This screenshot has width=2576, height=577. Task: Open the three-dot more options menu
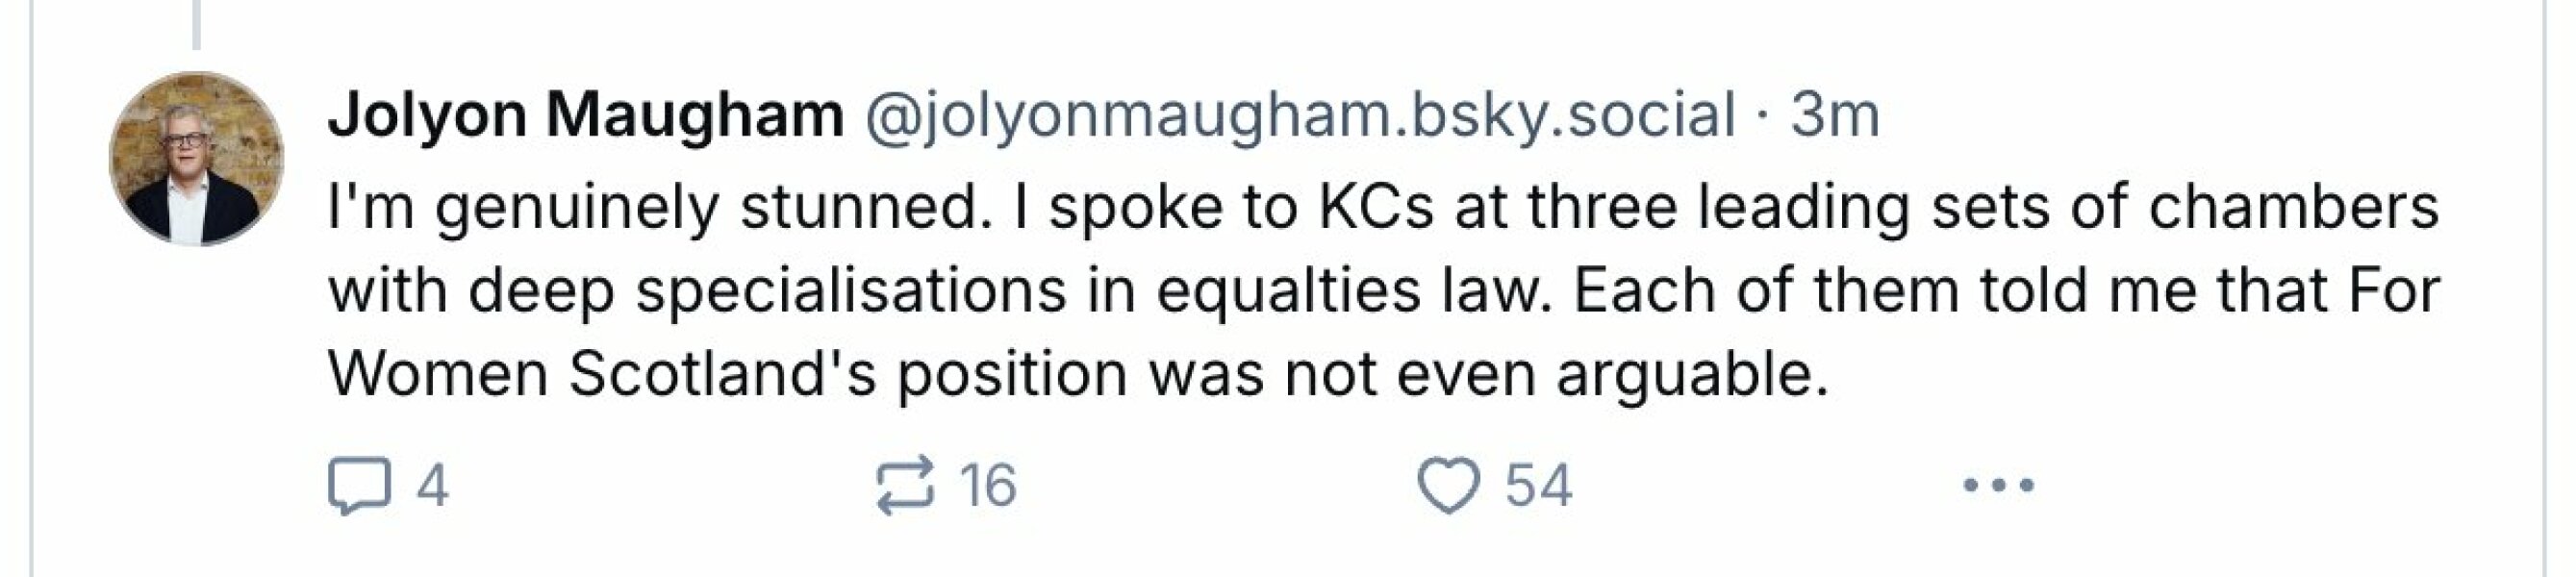1997,486
